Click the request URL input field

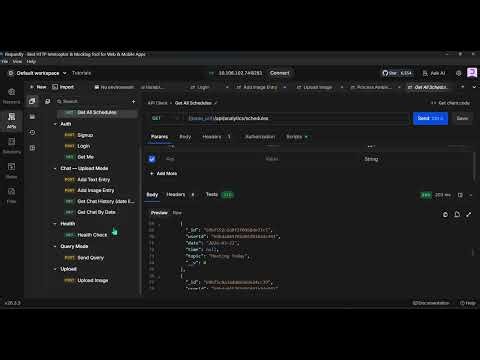297,118
